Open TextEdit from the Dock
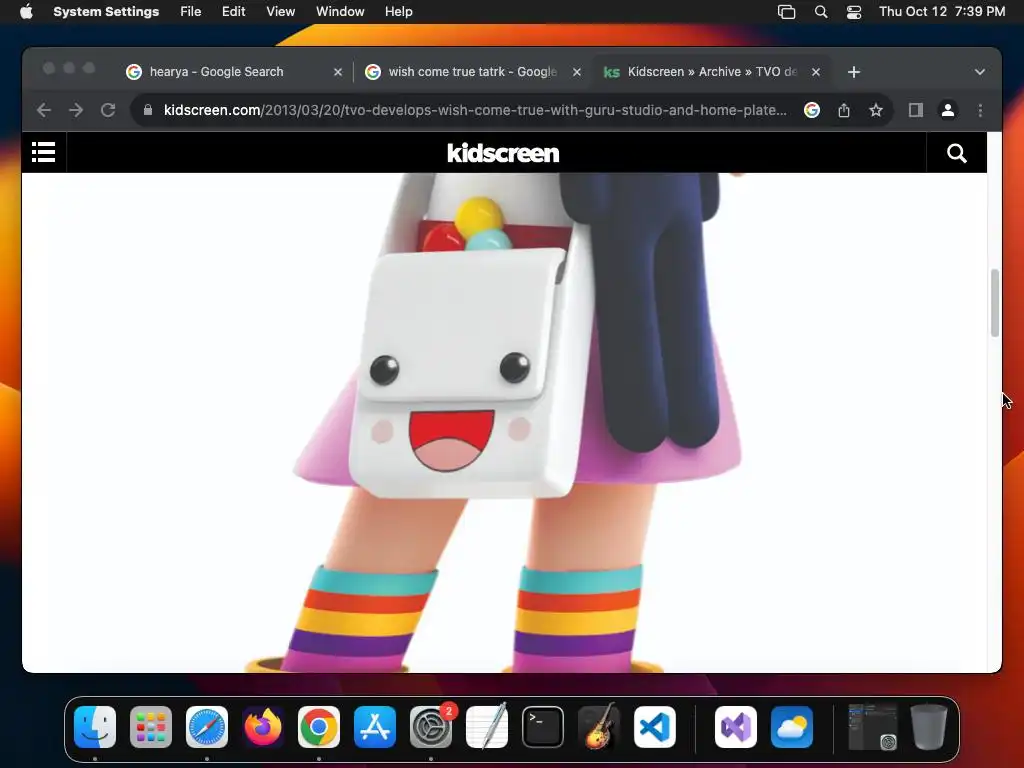This screenshot has width=1024, height=768. click(x=487, y=727)
